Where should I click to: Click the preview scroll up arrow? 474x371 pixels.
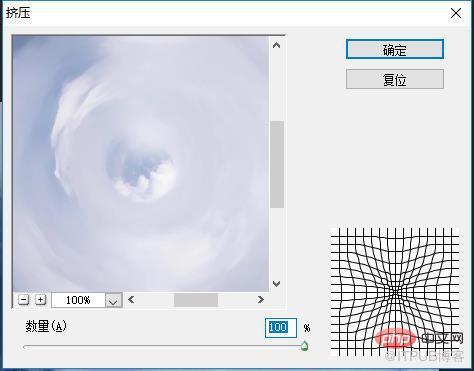(x=276, y=45)
